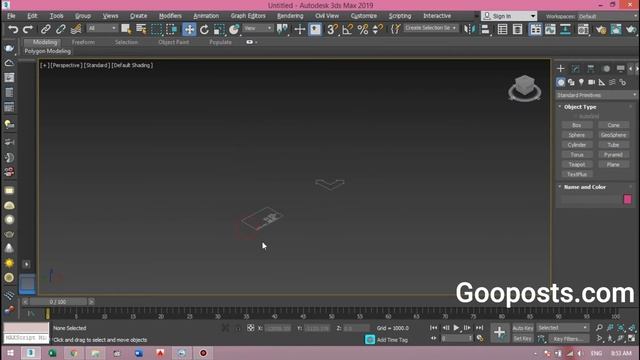Open the Key Filters dialog
This screenshot has width=640, height=360.
[x=569, y=339]
